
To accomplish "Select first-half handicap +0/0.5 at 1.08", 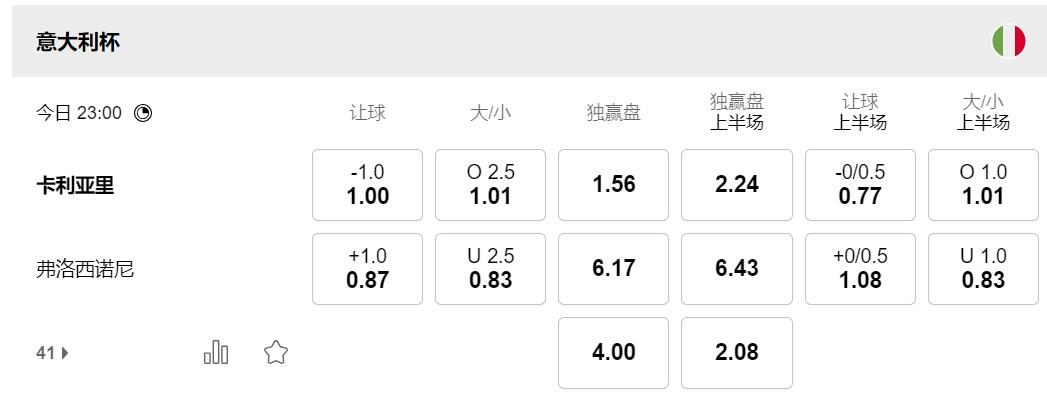I will click(860, 269).
